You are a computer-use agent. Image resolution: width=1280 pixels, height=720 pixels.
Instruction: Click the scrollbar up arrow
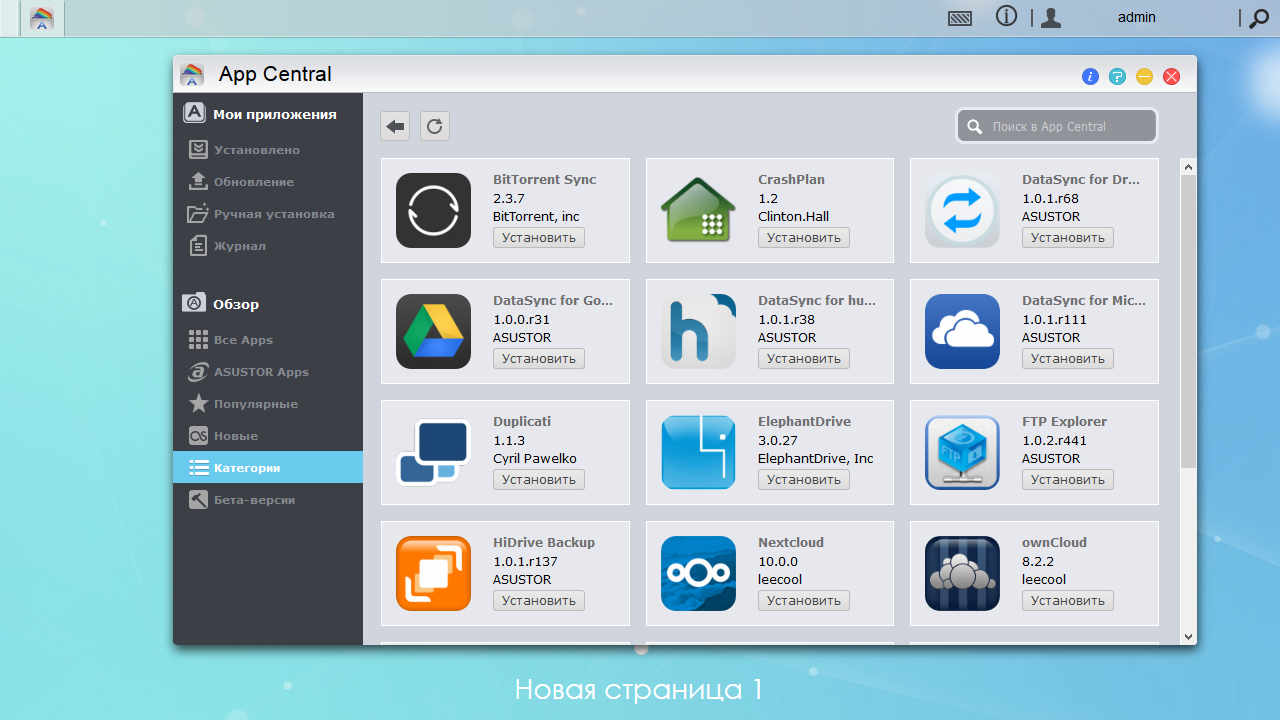tap(1188, 166)
